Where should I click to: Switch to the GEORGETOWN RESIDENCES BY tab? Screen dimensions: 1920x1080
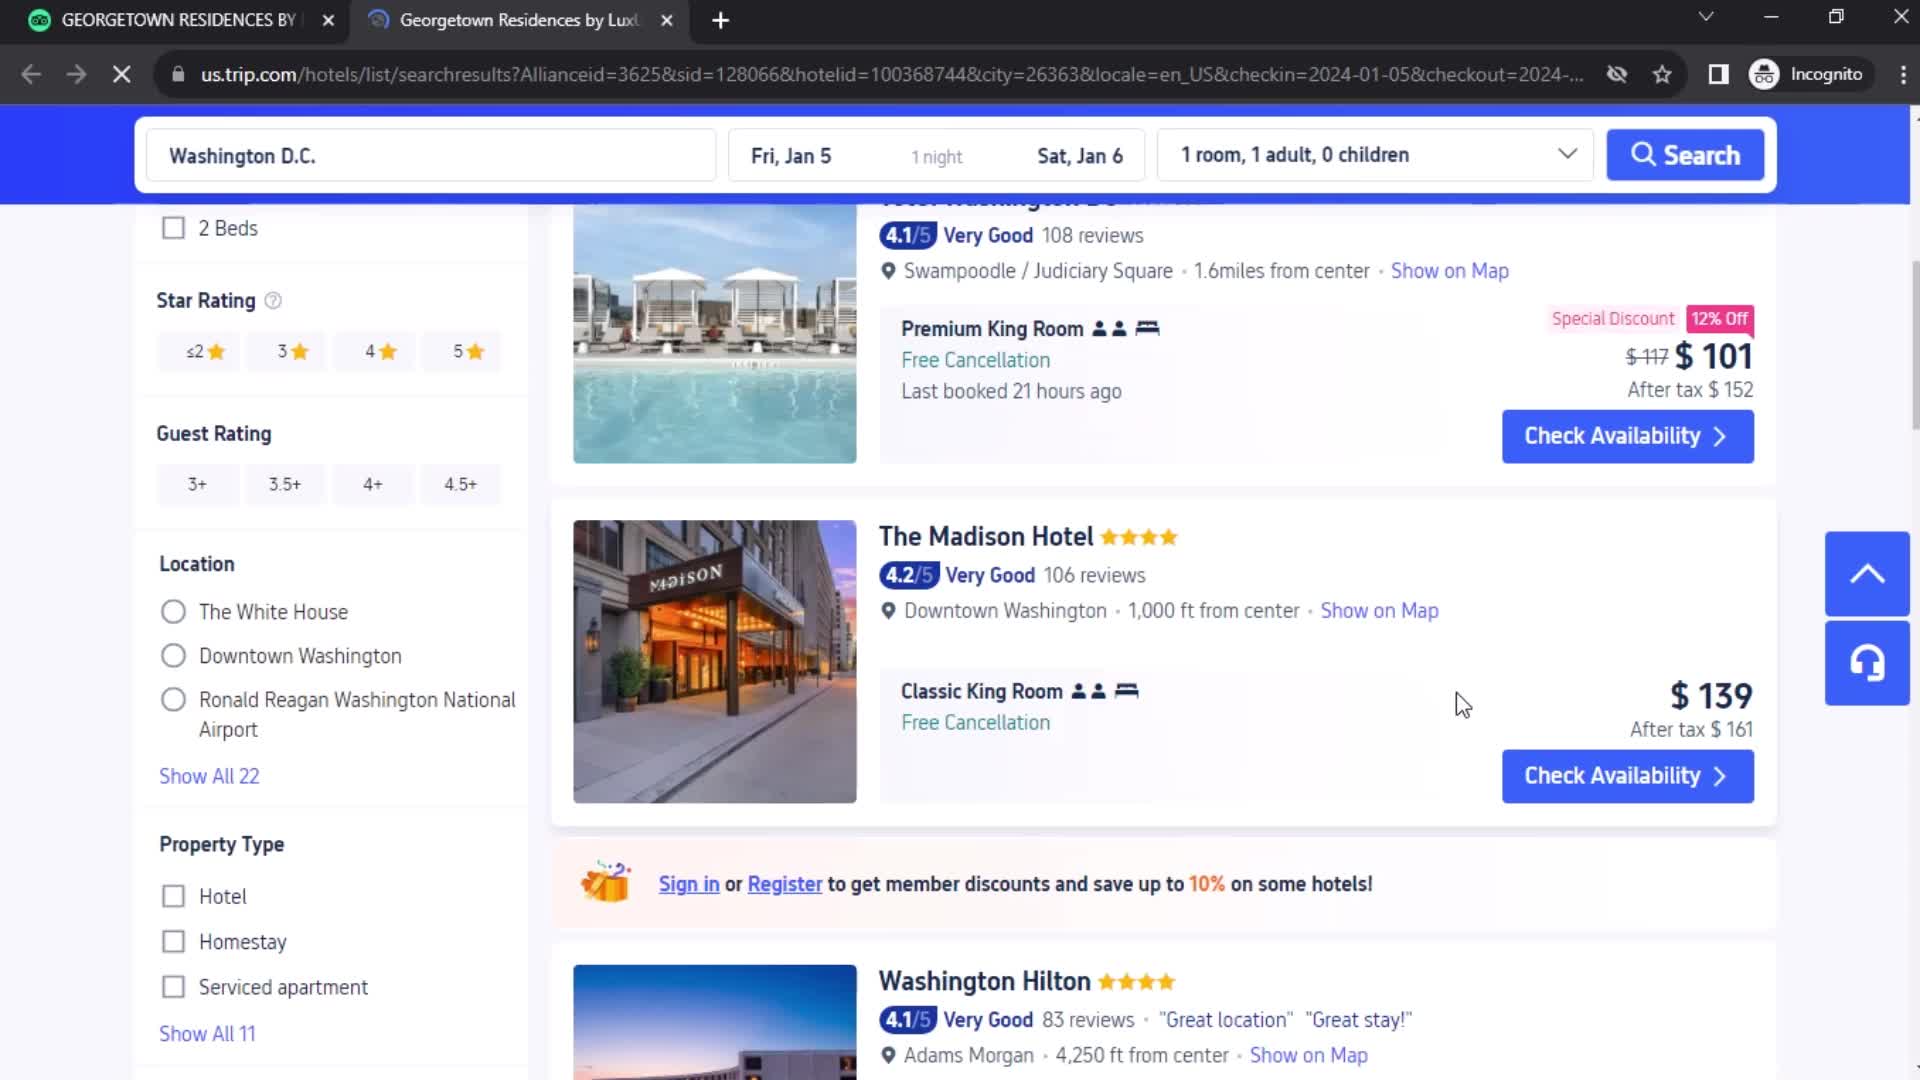tap(176, 20)
